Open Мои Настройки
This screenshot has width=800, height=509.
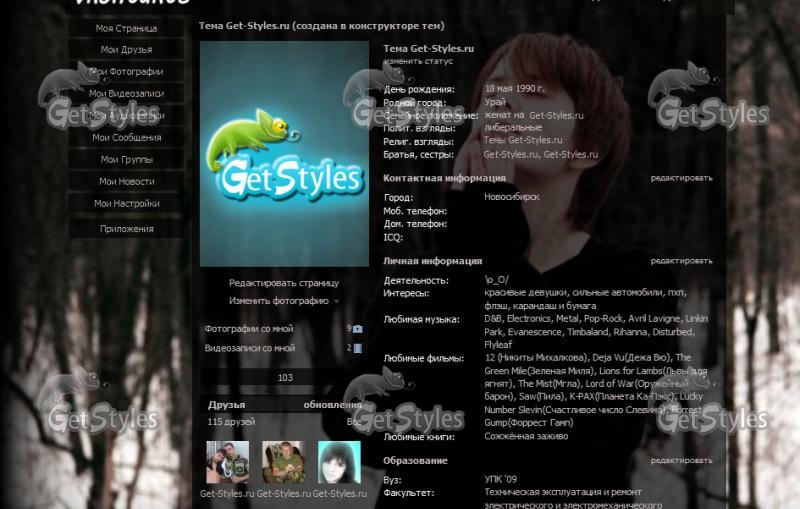[x=126, y=203]
